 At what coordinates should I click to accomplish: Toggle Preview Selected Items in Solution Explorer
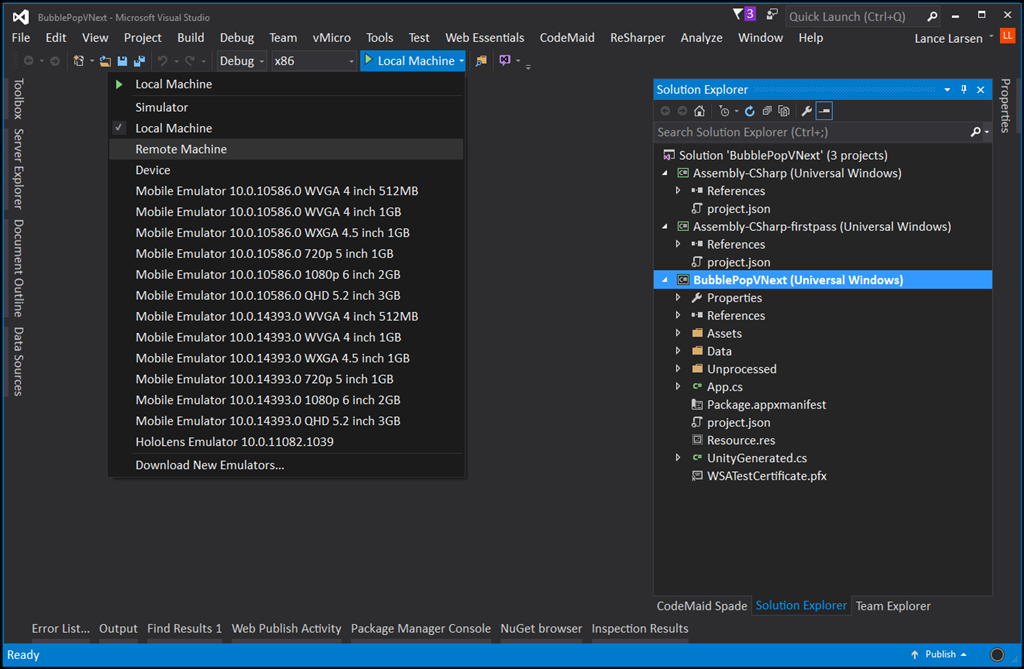824,111
